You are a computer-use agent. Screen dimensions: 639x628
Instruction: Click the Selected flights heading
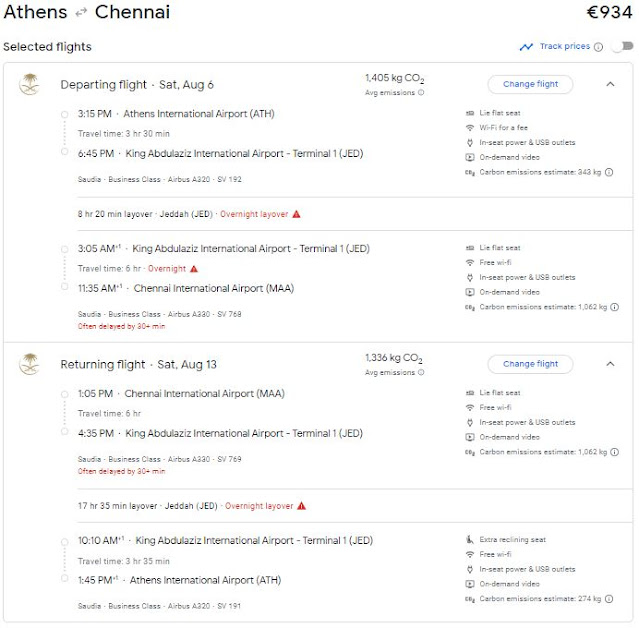tap(47, 47)
